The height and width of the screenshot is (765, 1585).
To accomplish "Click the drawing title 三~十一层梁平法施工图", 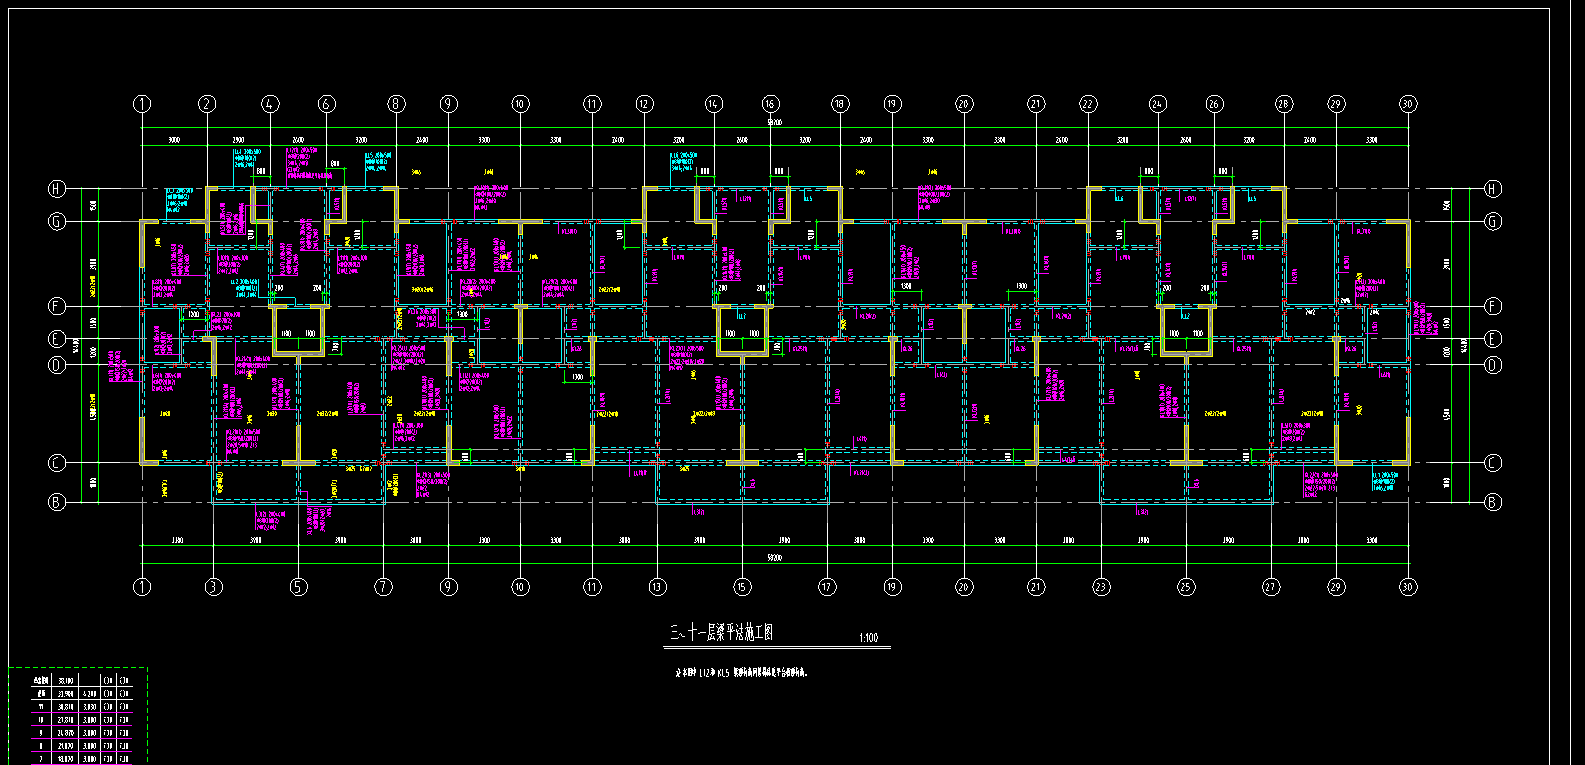I will point(721,633).
